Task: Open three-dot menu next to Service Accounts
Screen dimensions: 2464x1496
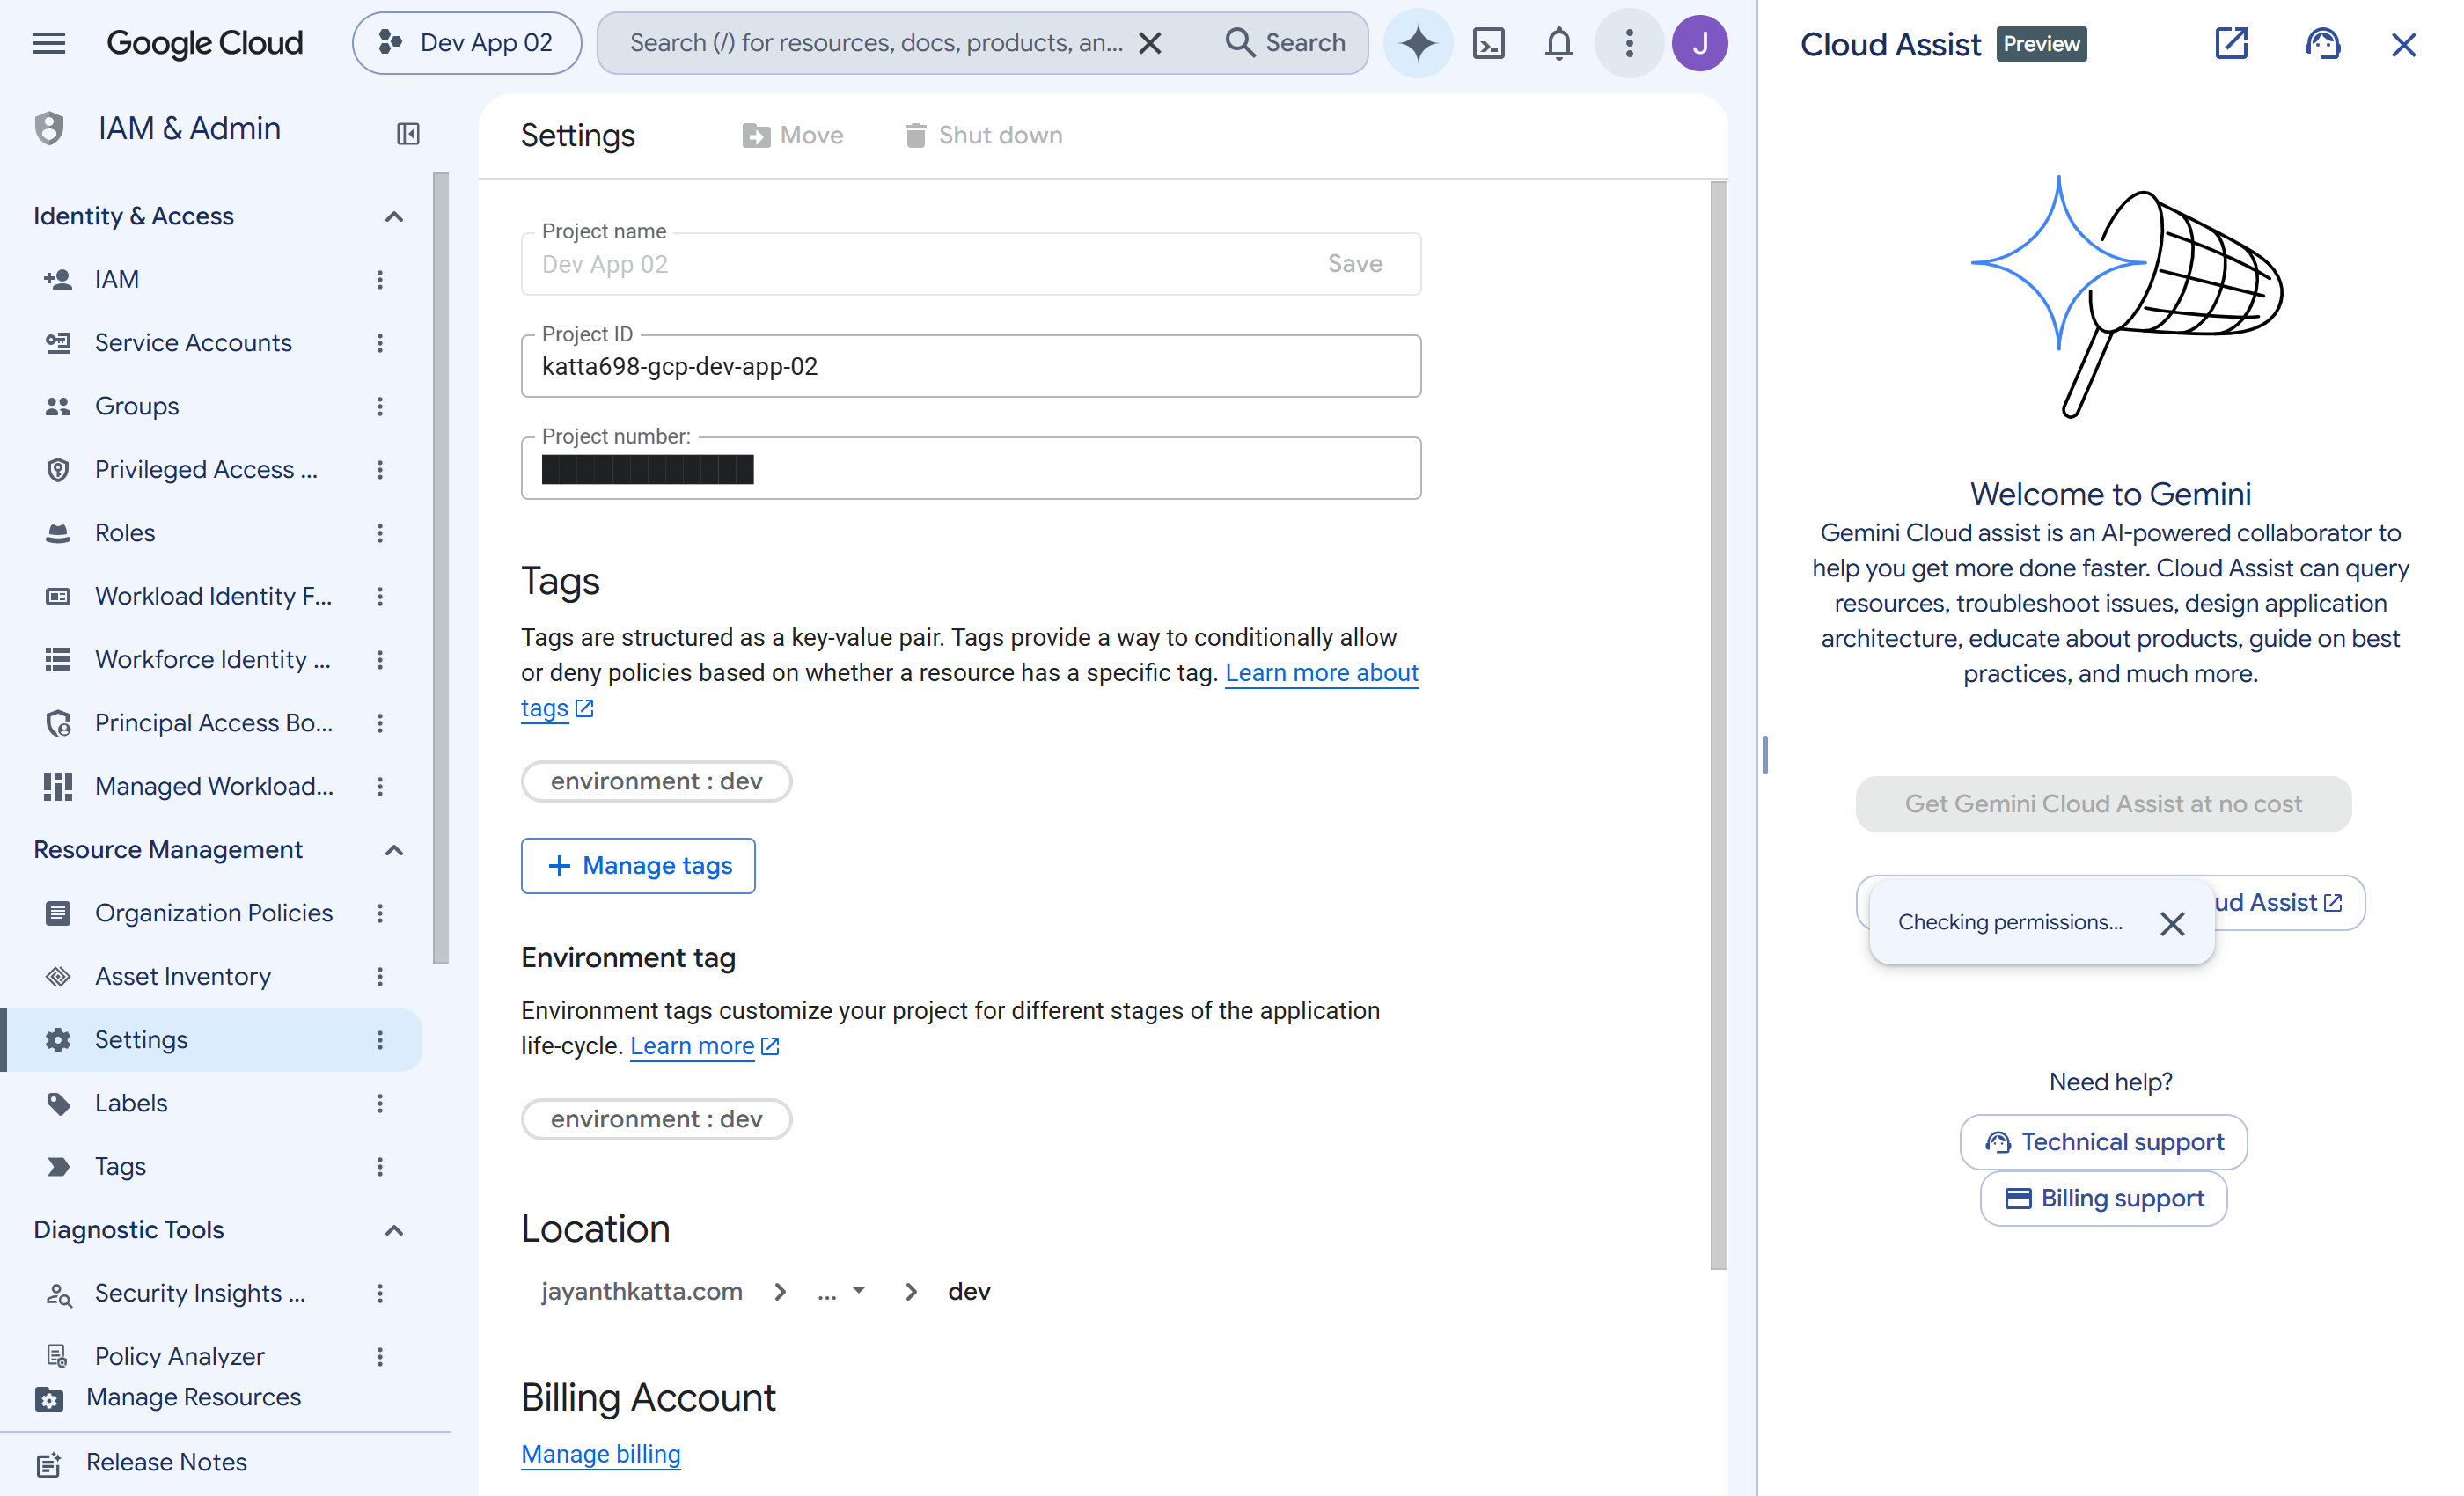Action: pyautogui.click(x=380, y=343)
